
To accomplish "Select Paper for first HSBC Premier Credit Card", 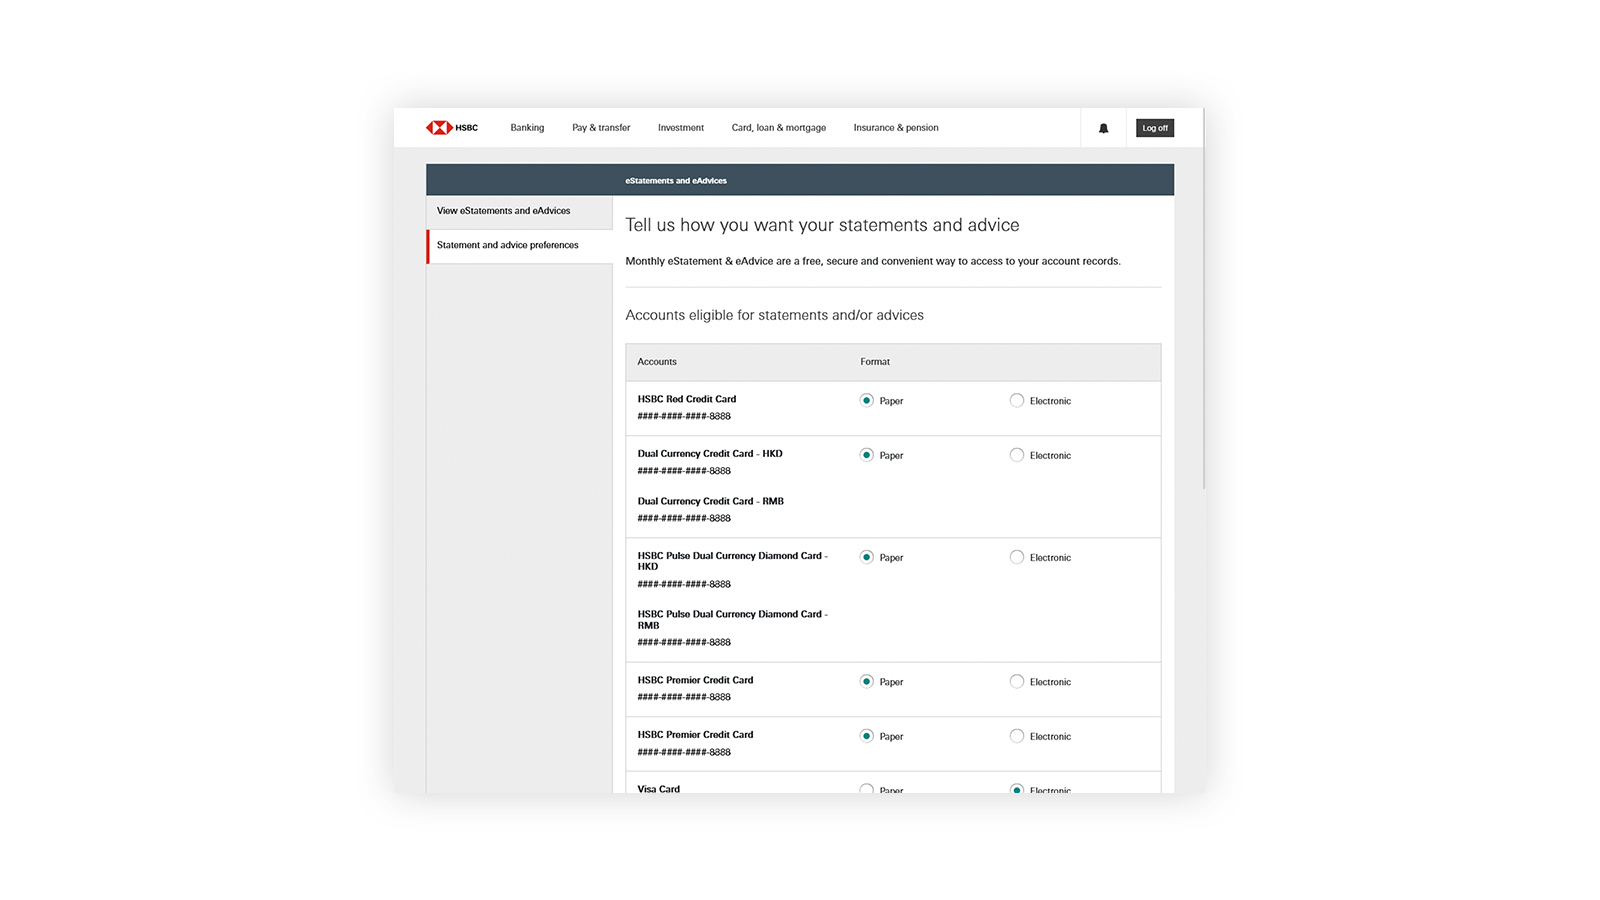I will (866, 681).
